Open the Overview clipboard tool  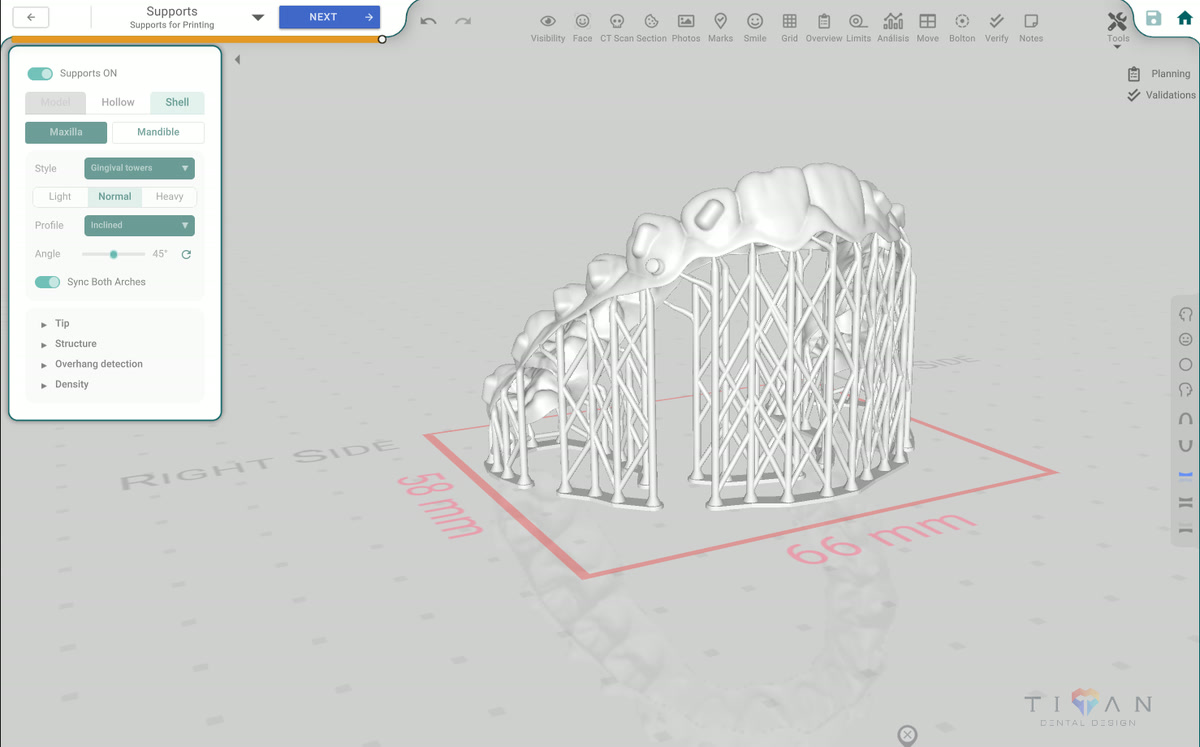[824, 27]
